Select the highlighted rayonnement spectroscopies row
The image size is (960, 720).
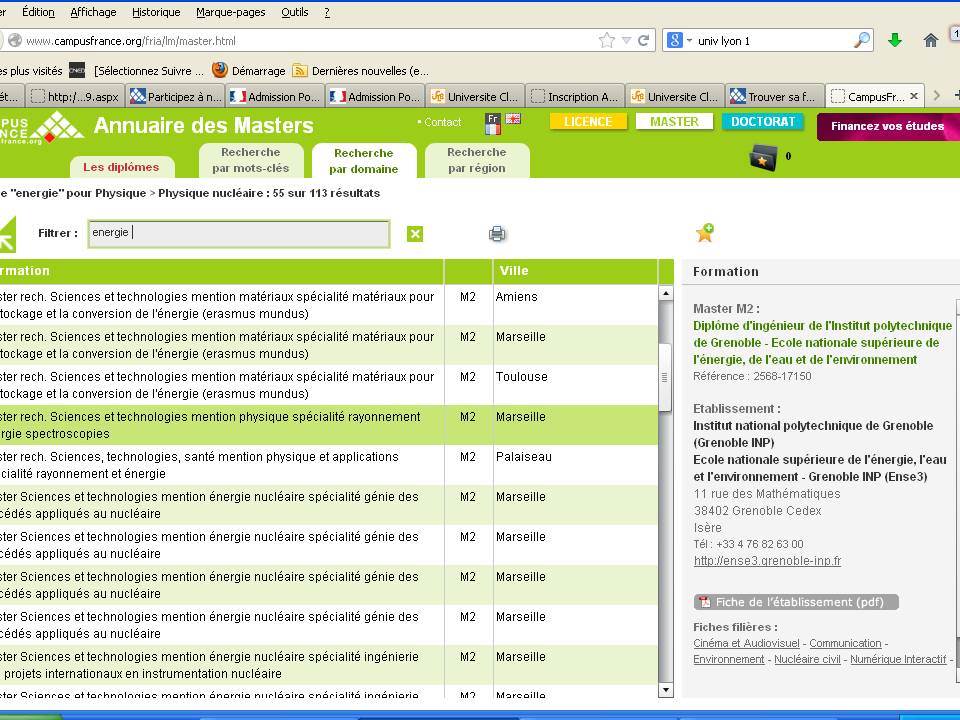(x=329, y=425)
